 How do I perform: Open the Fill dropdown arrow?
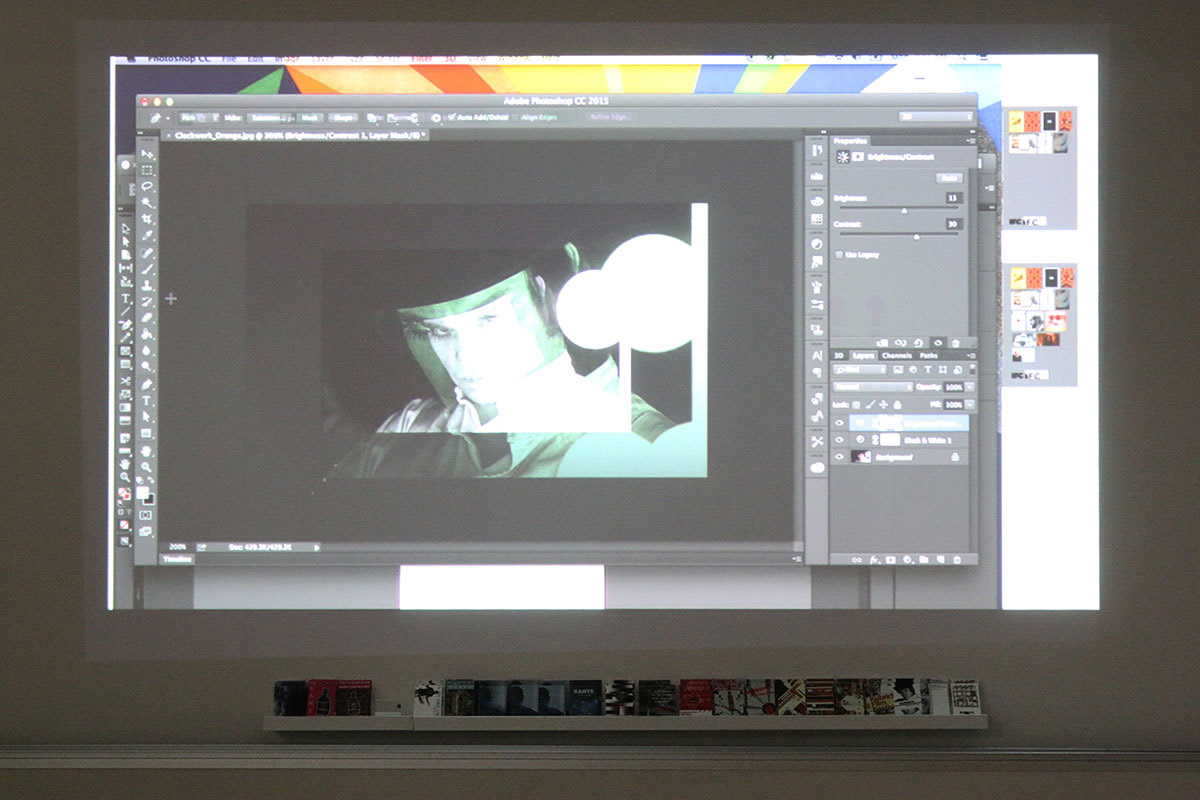(x=970, y=404)
